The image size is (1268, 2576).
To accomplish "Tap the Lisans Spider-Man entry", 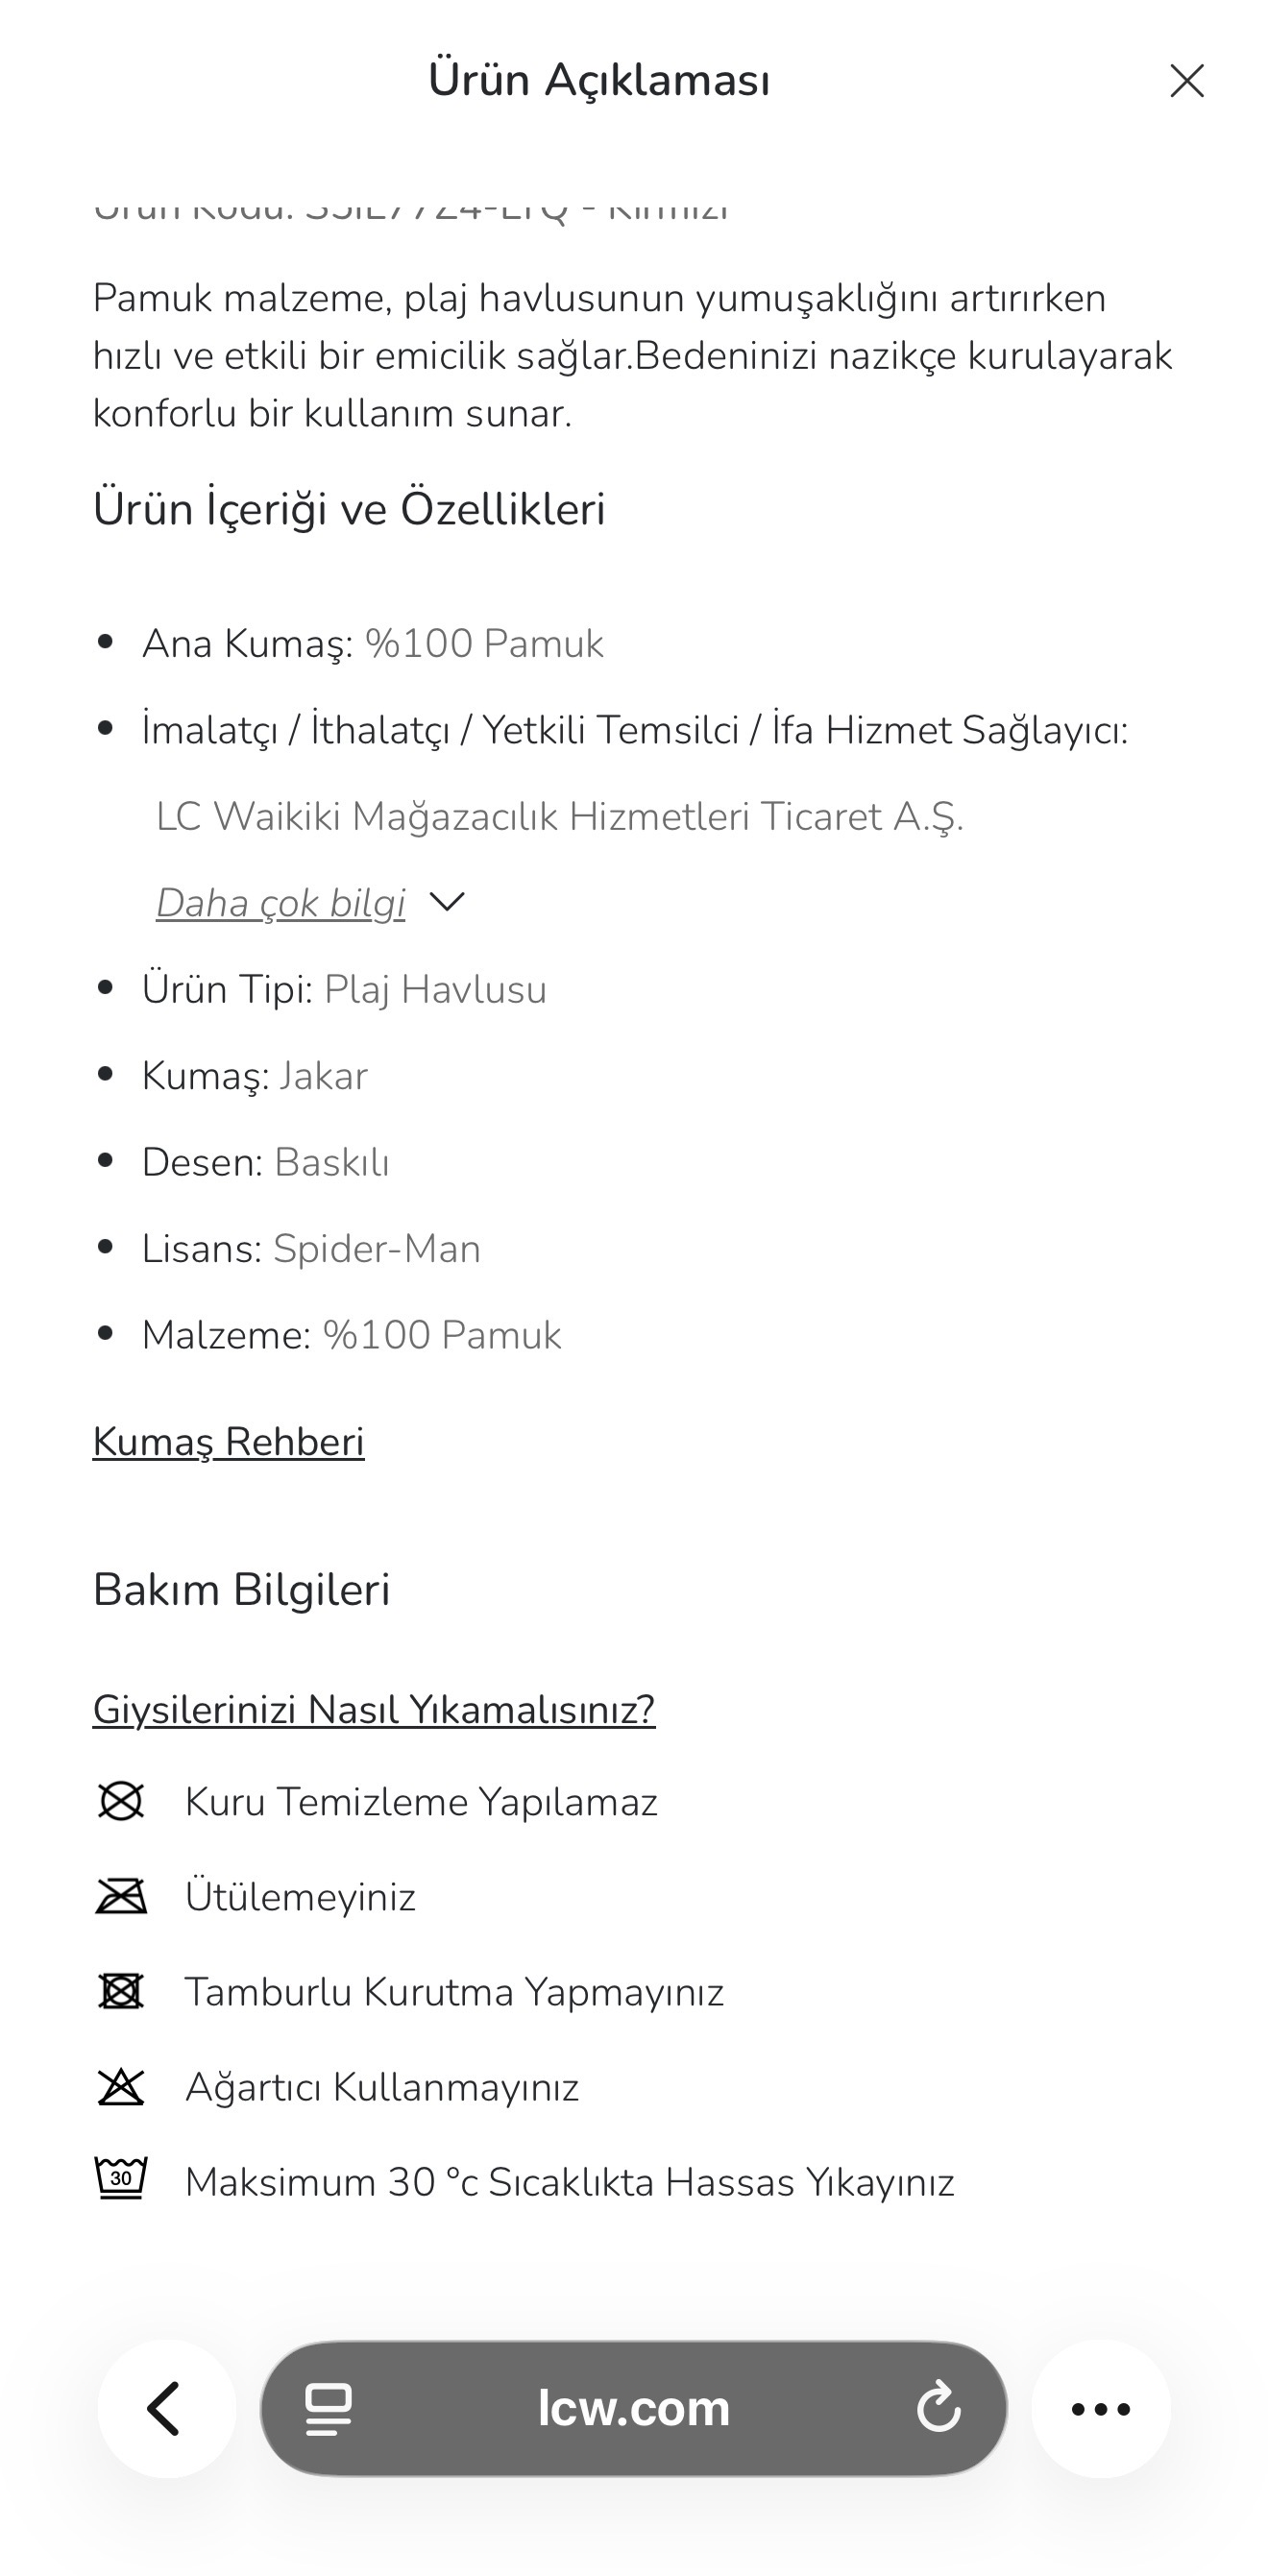I will (x=311, y=1249).
